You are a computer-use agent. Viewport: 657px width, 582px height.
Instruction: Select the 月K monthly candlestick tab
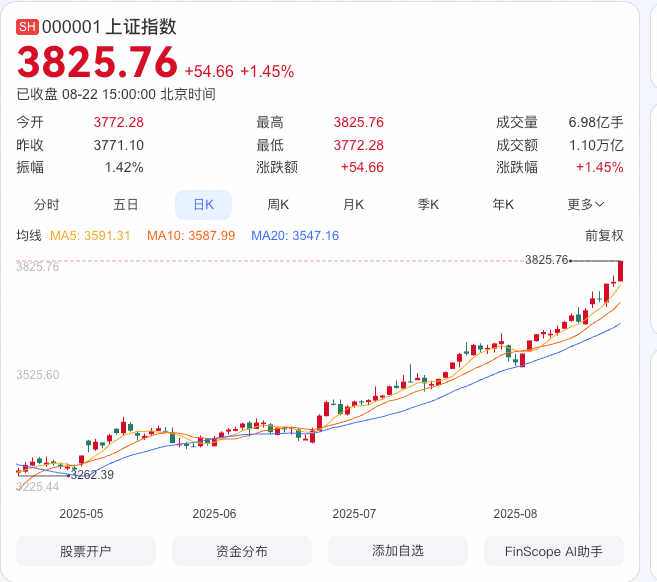353,205
